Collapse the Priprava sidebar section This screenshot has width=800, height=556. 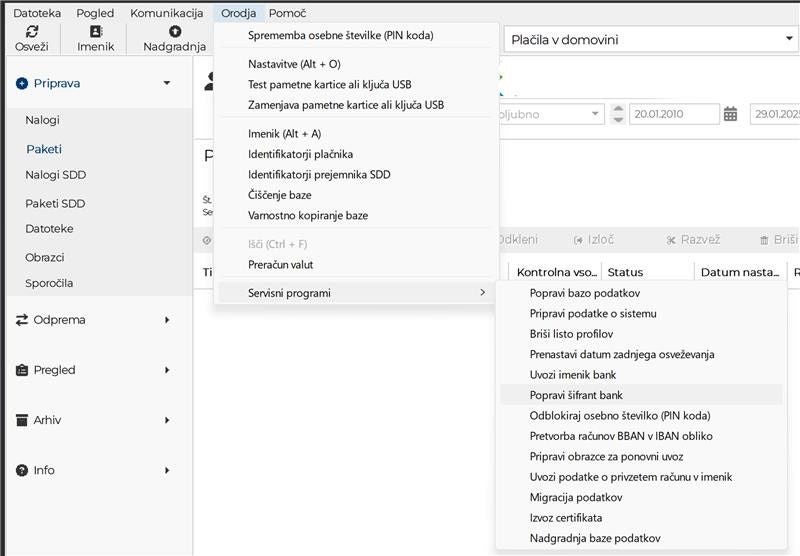coord(167,83)
